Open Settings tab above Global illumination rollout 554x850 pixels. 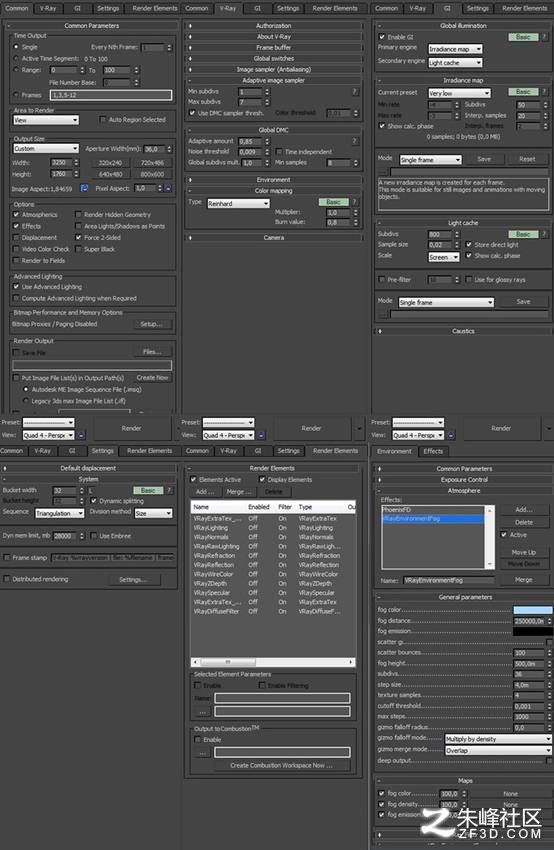(x=478, y=8)
